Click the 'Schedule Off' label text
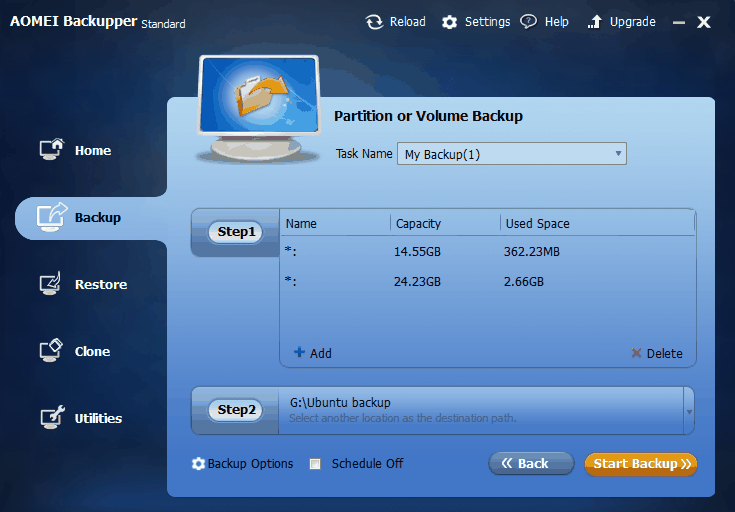The height and width of the screenshot is (512, 735). [x=367, y=464]
